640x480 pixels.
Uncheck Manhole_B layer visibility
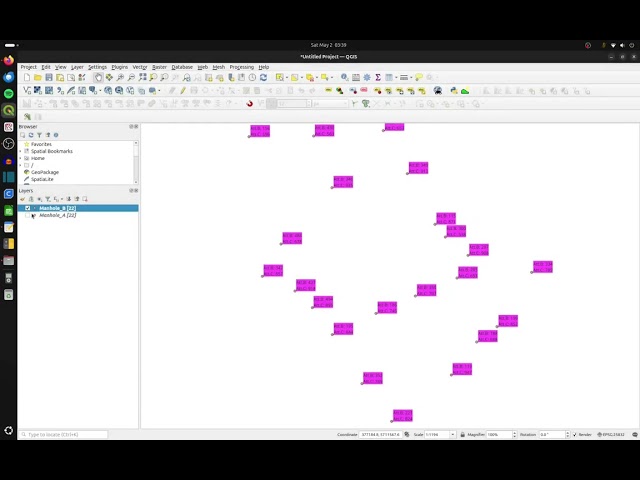click(28, 208)
